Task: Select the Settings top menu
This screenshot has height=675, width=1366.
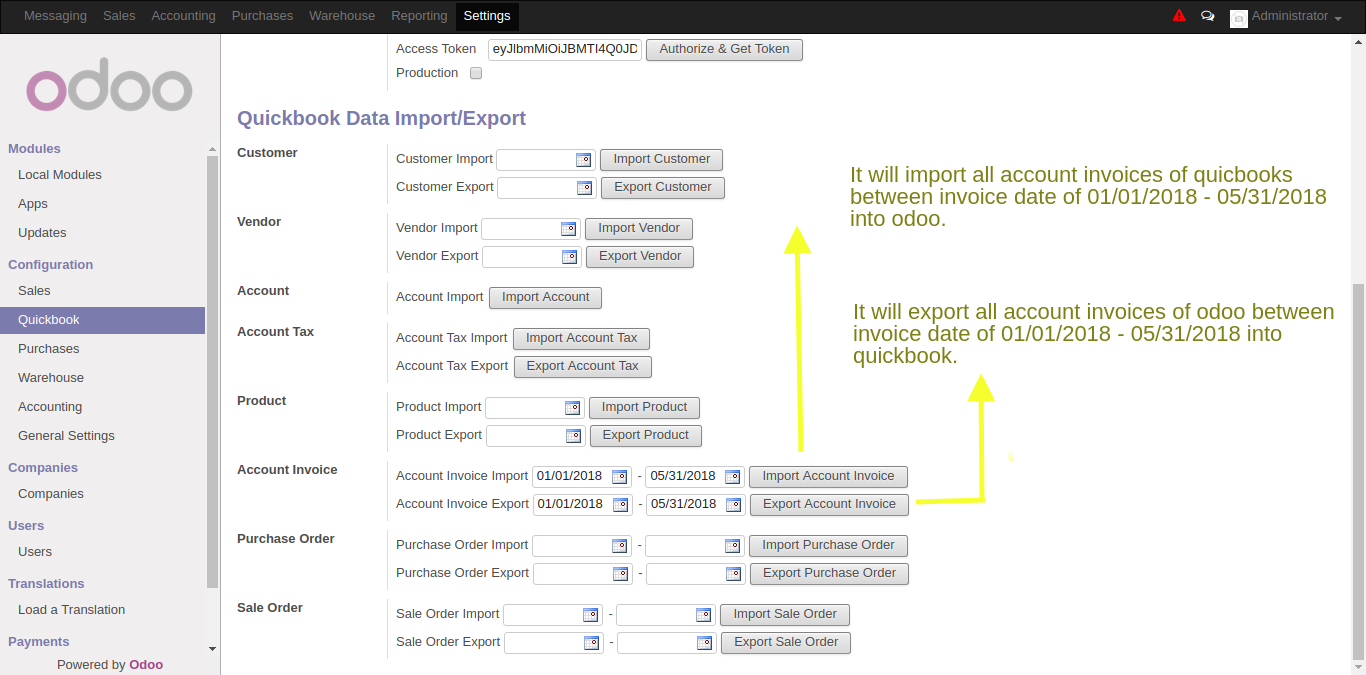Action: 487,16
